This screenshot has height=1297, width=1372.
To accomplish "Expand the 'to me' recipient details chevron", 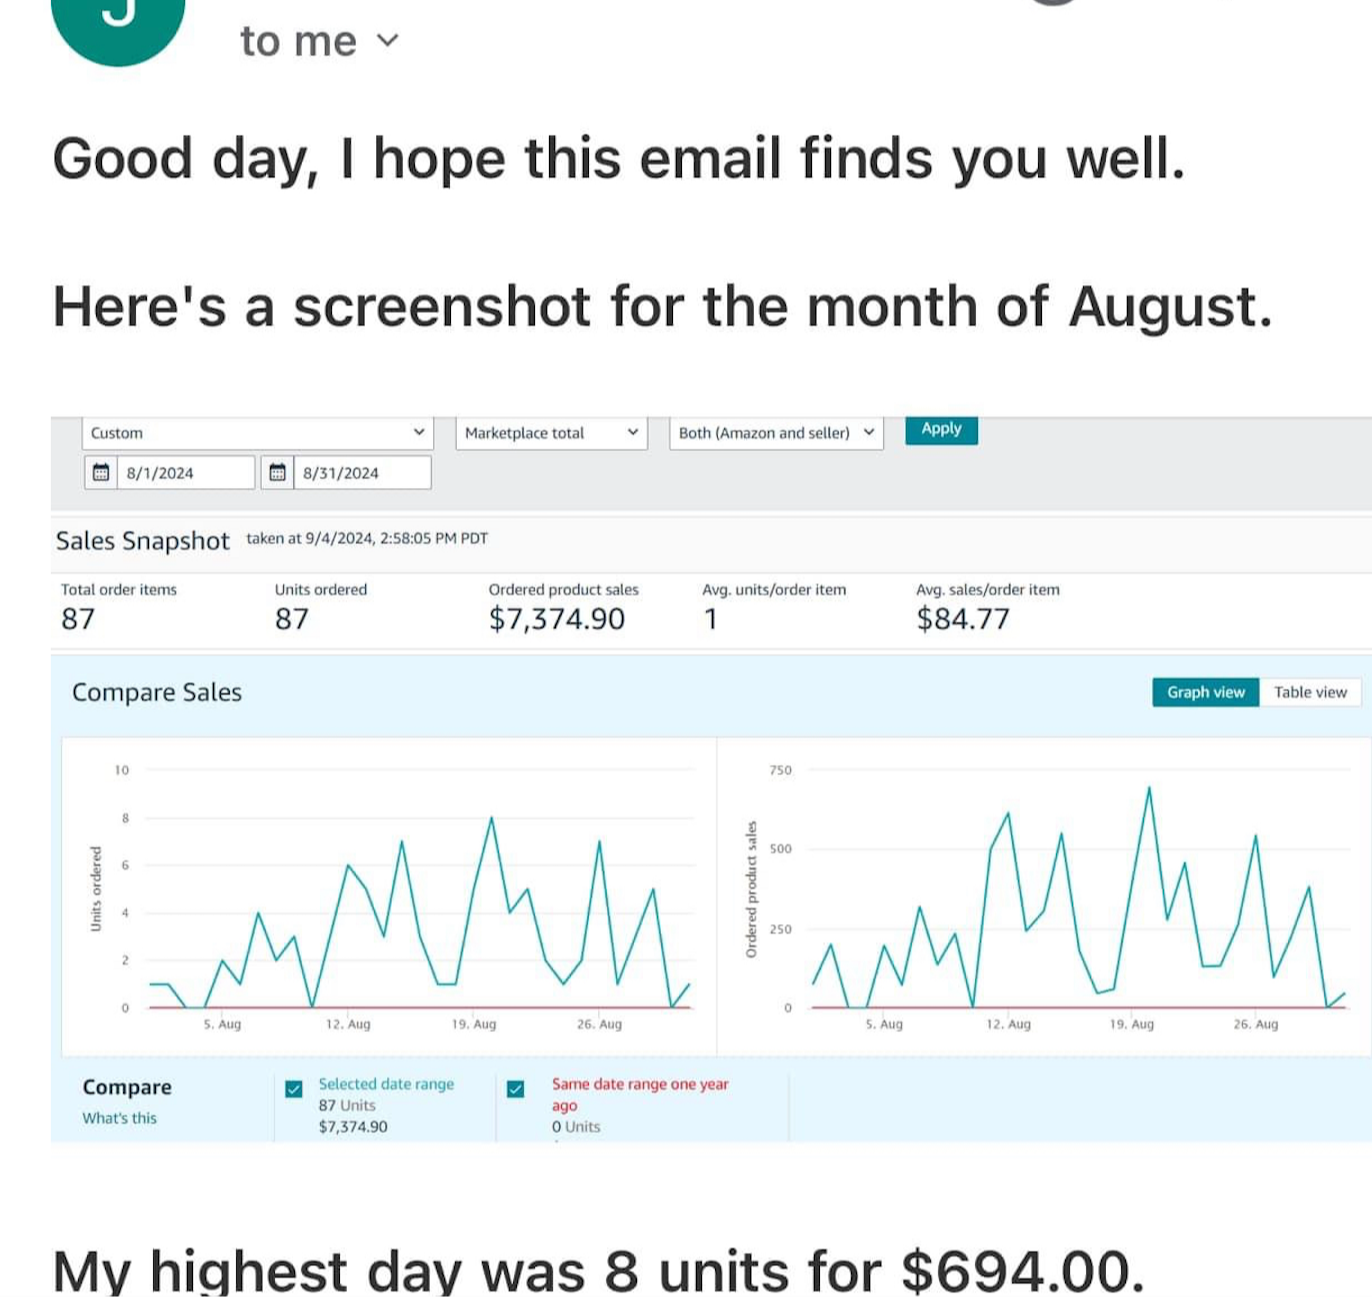I will (388, 41).
